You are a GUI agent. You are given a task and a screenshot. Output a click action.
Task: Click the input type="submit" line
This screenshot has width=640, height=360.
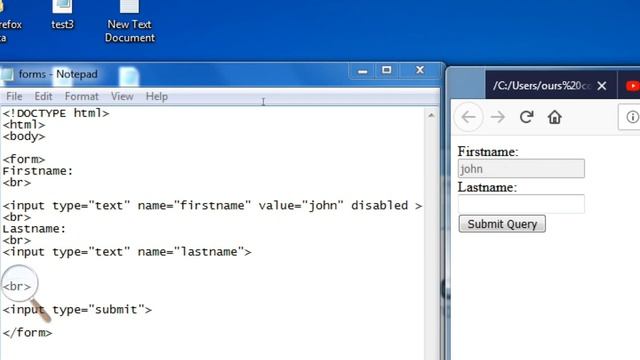click(x=77, y=310)
